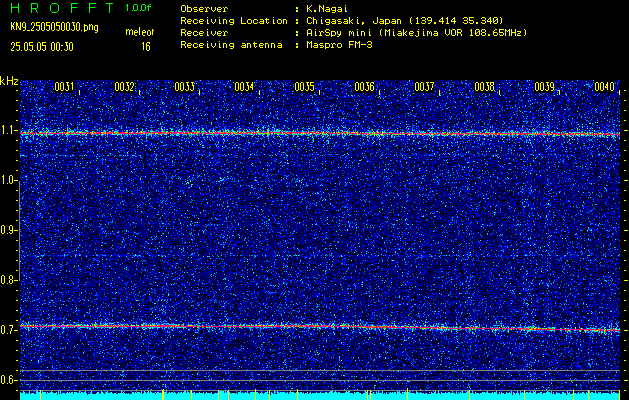Viewport: 629px width, 400px height.
Task: Select the observer name K.Nagai
Action: [327, 9]
